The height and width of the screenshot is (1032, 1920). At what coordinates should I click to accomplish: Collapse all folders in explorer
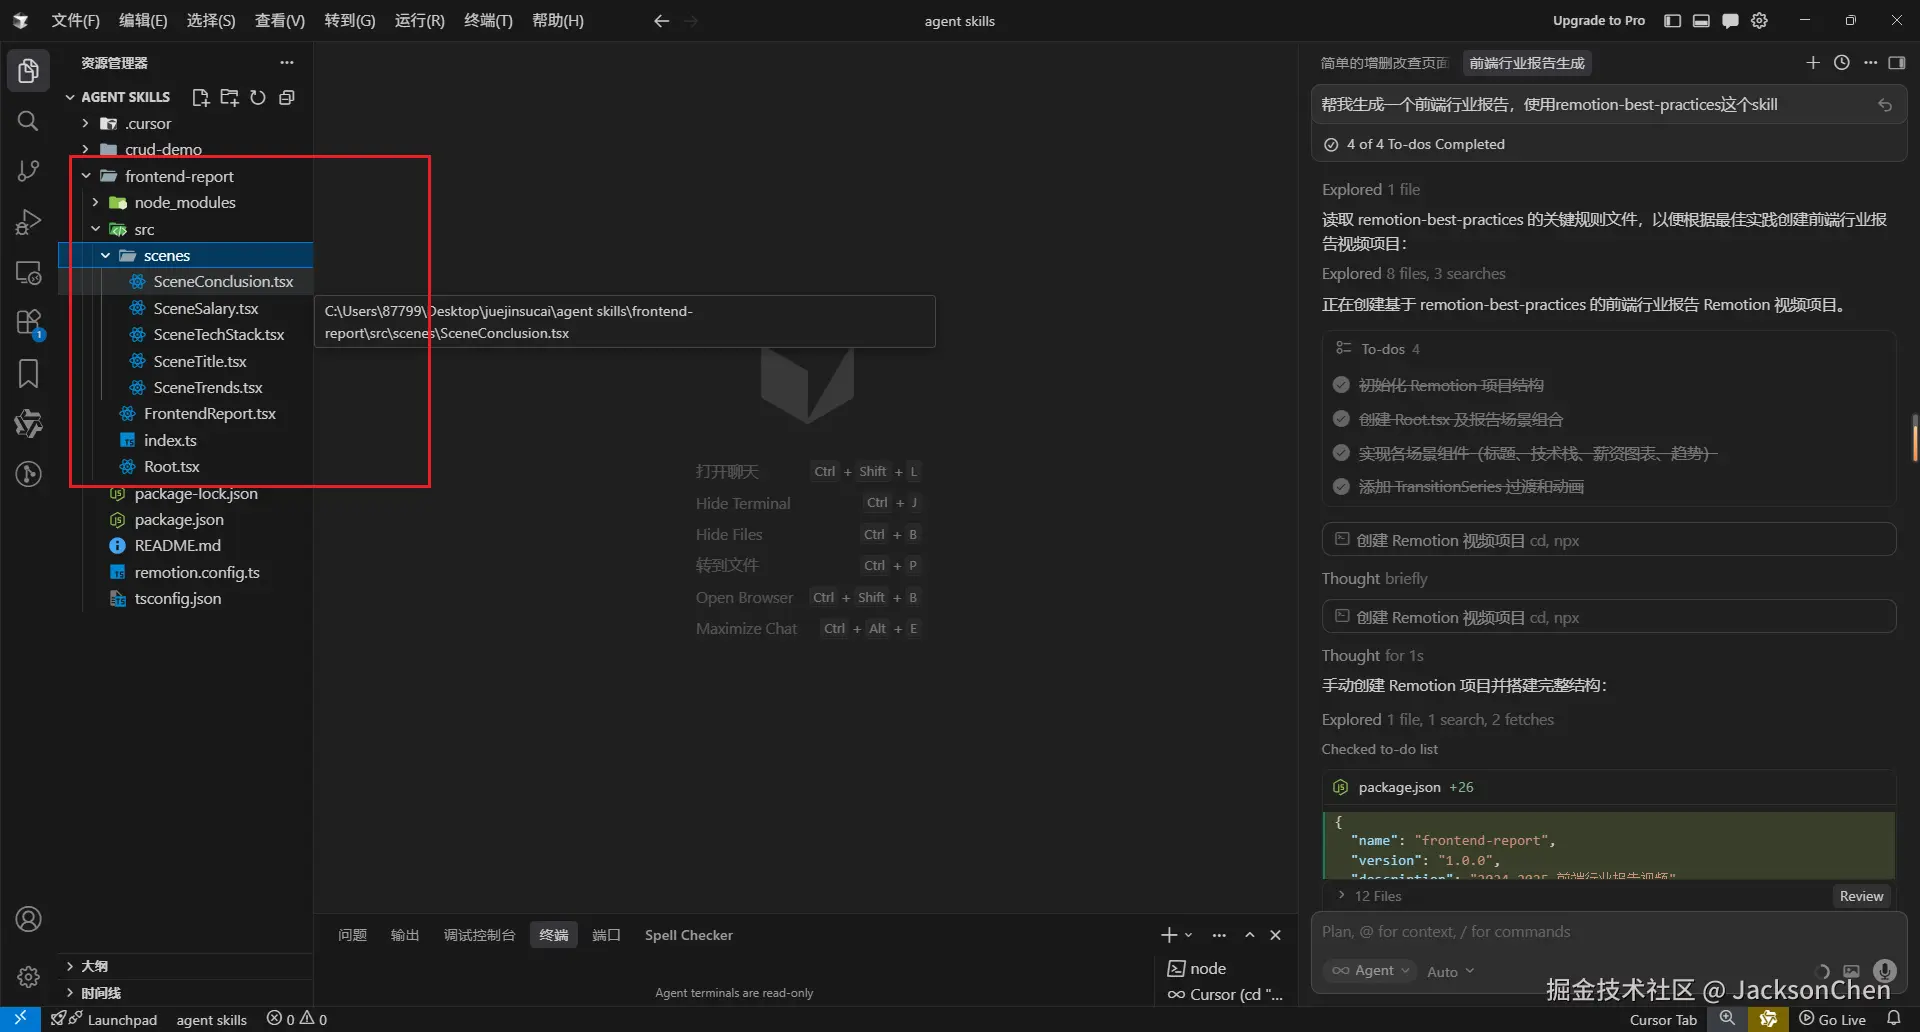tap(287, 97)
